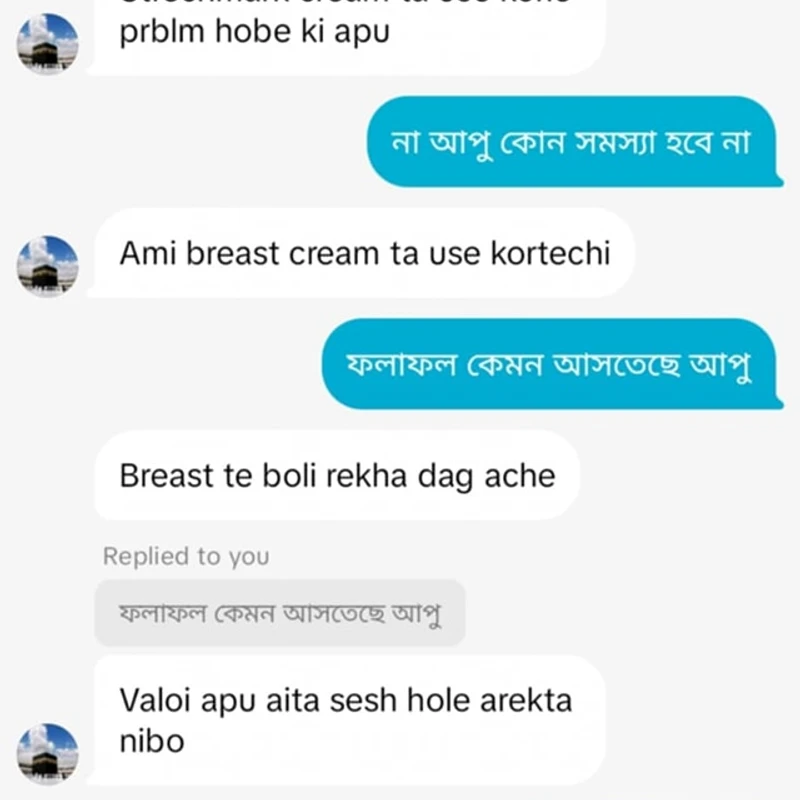Screen dimensions: 800x800
Task: Tap the word 'আসতেছে' inside the gray quoted reply
Action: 334,613
